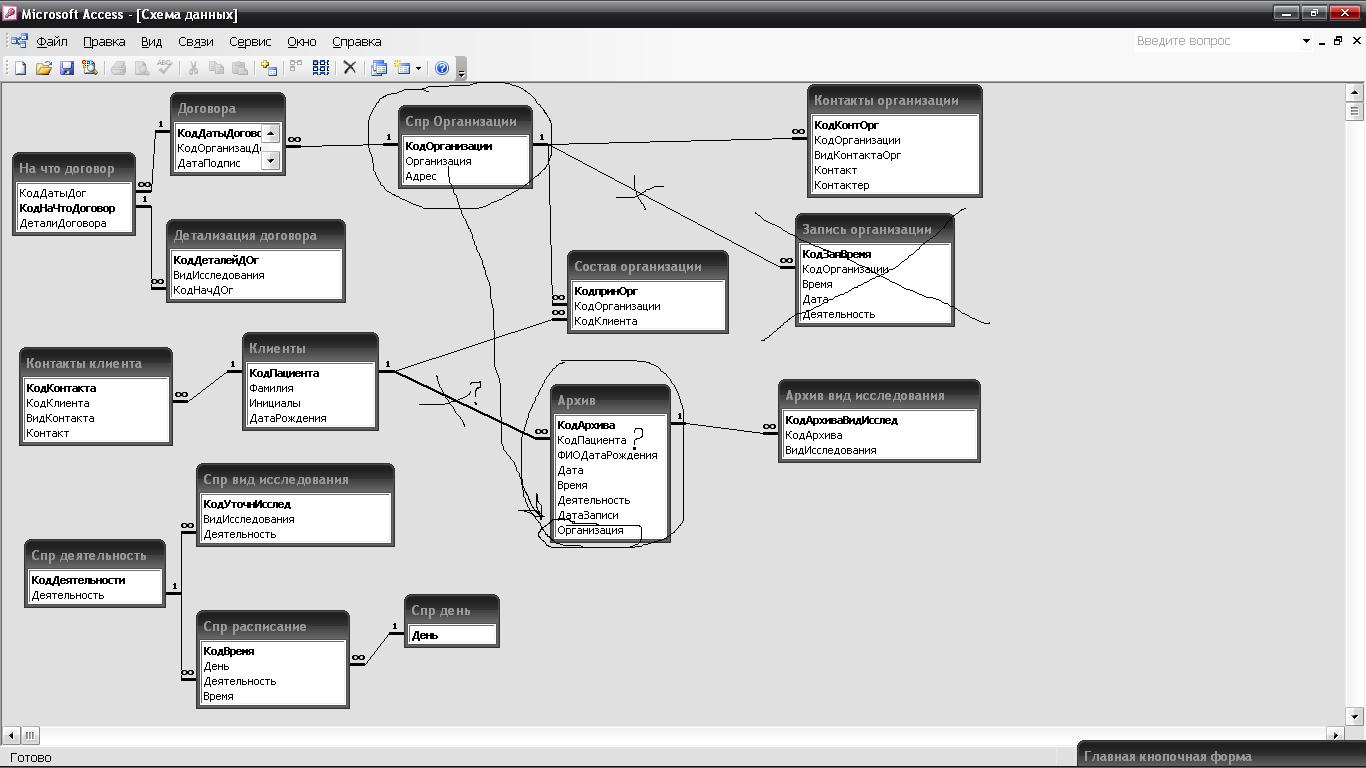Open the Правка menu

104,41
